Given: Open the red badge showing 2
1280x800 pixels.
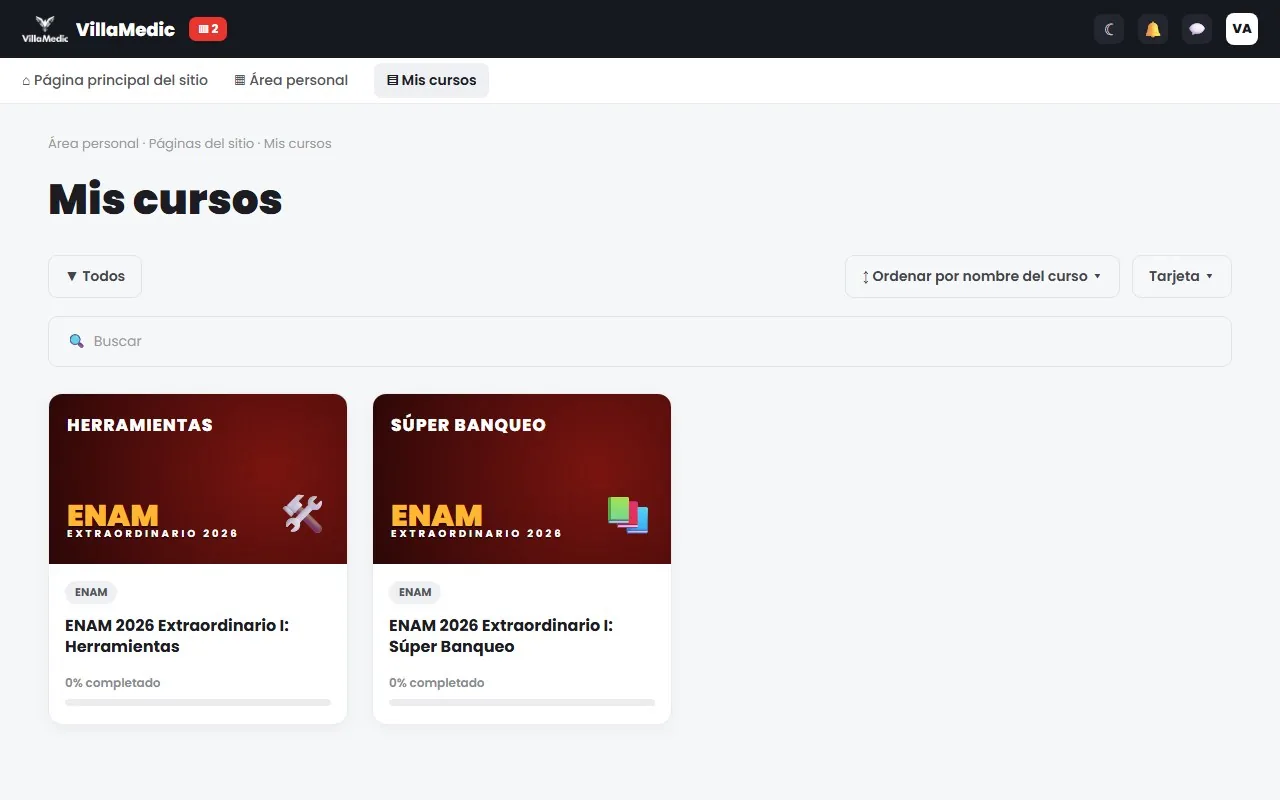Looking at the screenshot, I should point(208,29).
